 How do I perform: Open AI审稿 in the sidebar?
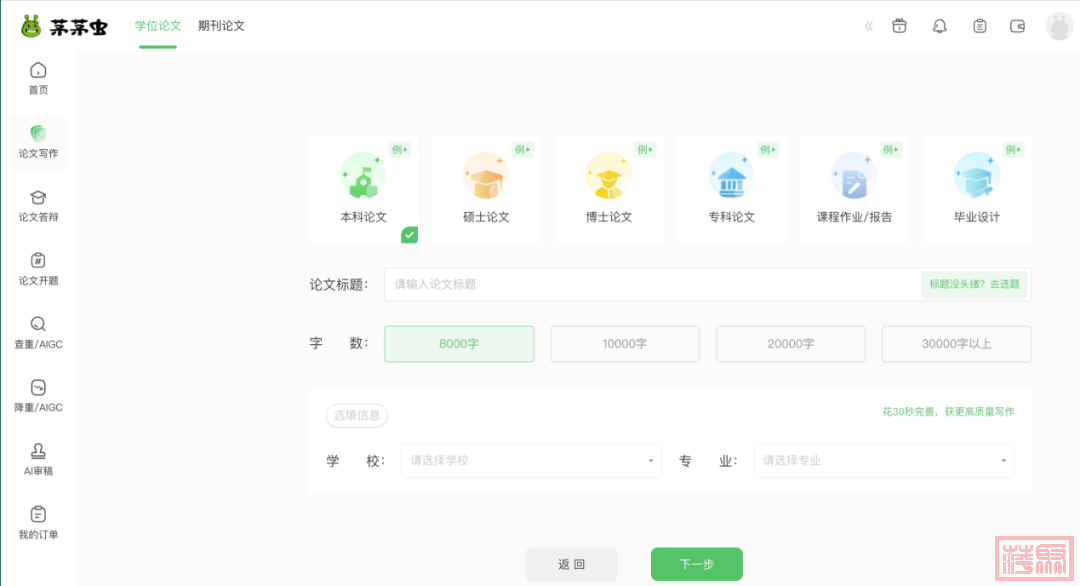[38, 459]
